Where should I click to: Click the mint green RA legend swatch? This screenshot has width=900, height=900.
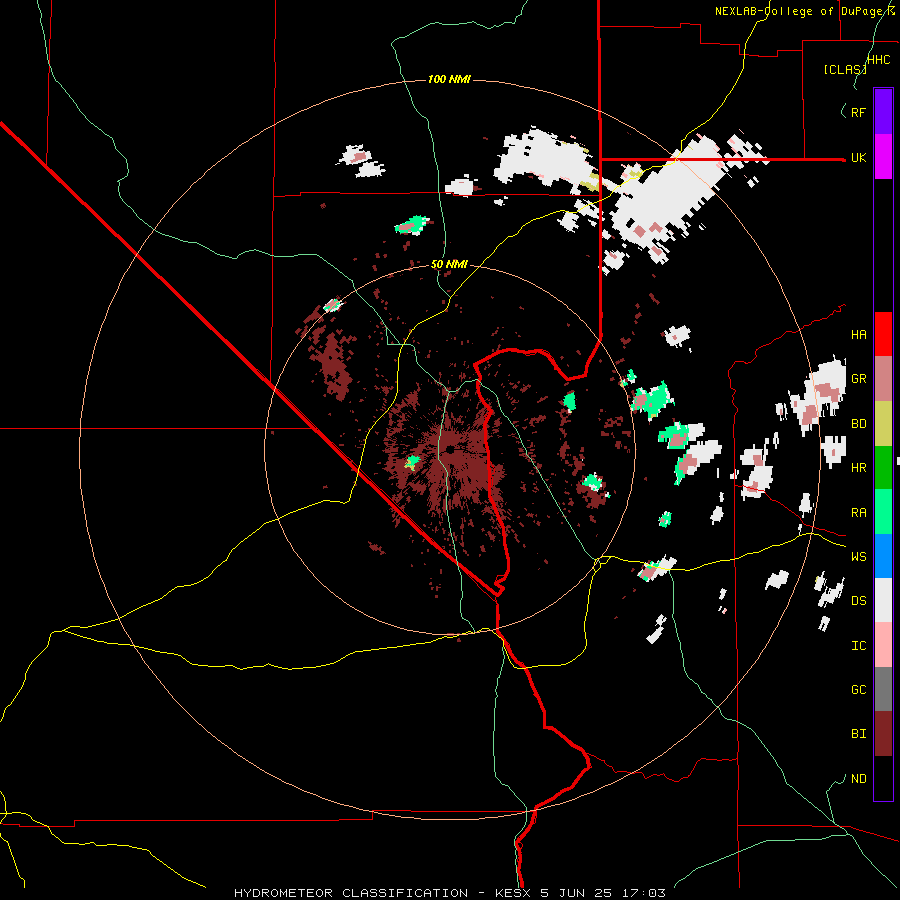click(x=883, y=512)
